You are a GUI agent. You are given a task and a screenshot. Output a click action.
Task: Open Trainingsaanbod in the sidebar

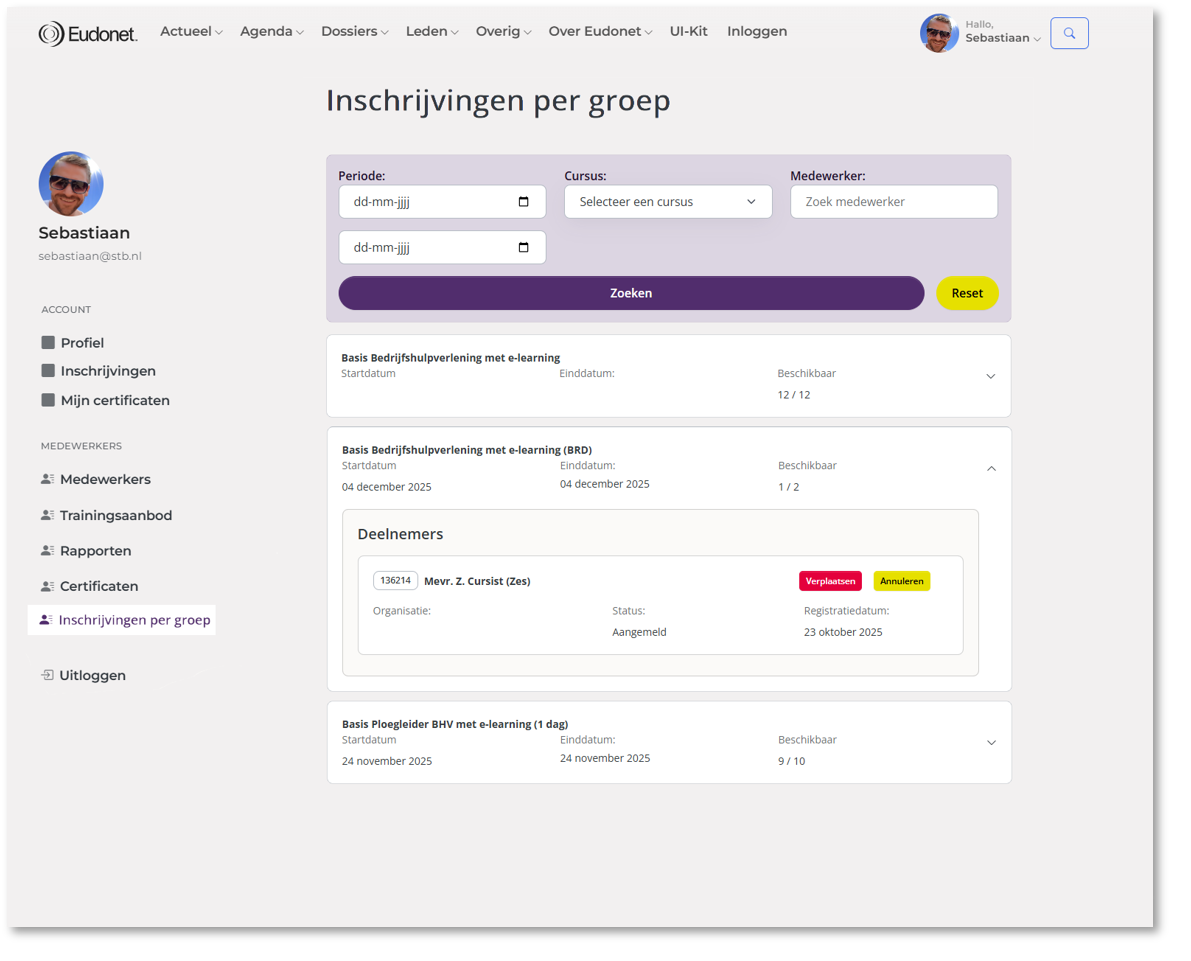(x=116, y=516)
